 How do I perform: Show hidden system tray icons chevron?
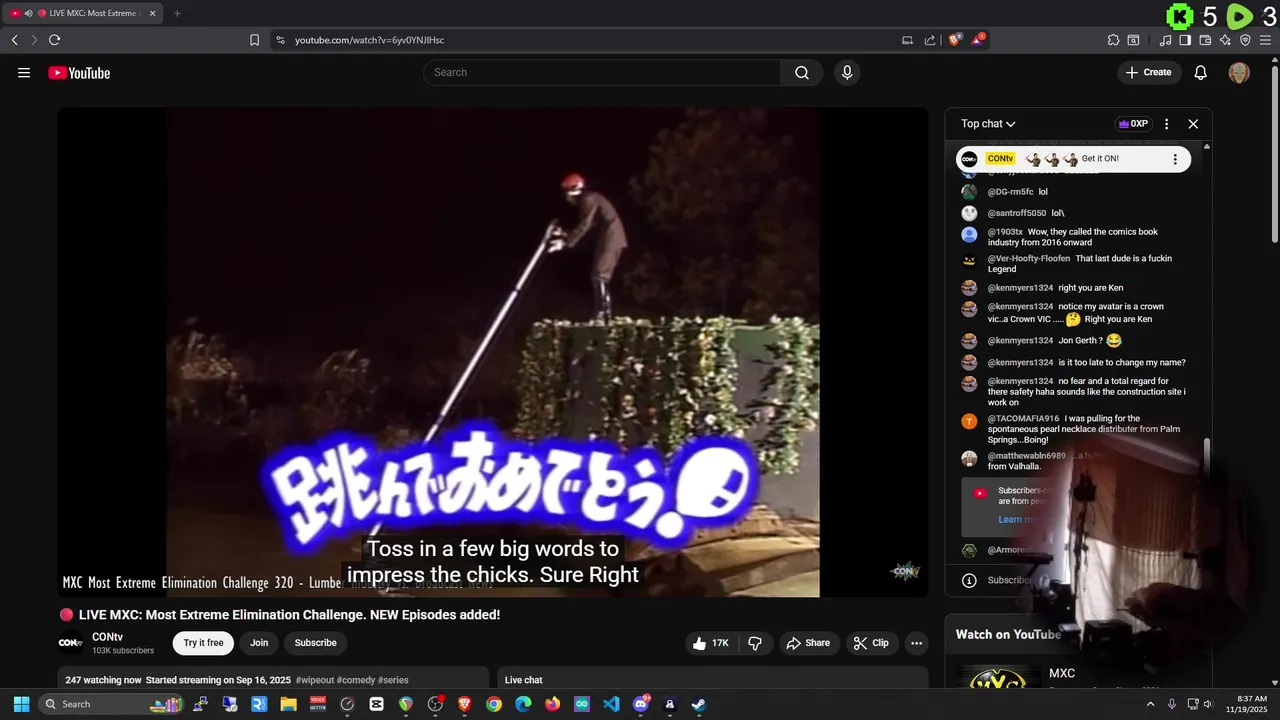point(1150,704)
